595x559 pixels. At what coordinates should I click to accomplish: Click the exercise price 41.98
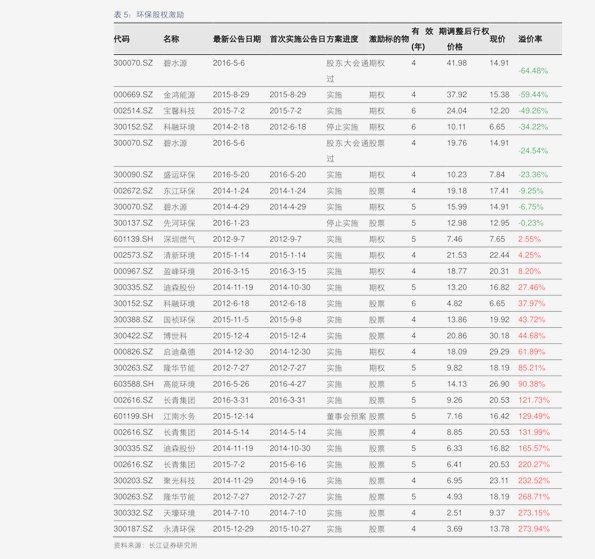456,63
